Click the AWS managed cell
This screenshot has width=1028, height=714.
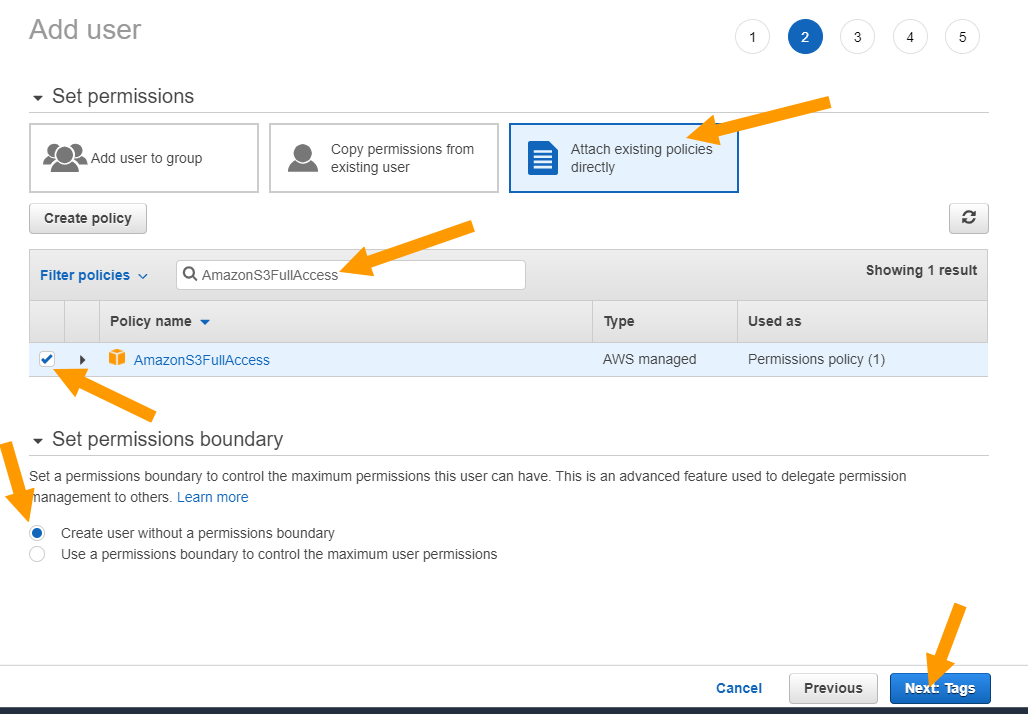[x=649, y=359]
